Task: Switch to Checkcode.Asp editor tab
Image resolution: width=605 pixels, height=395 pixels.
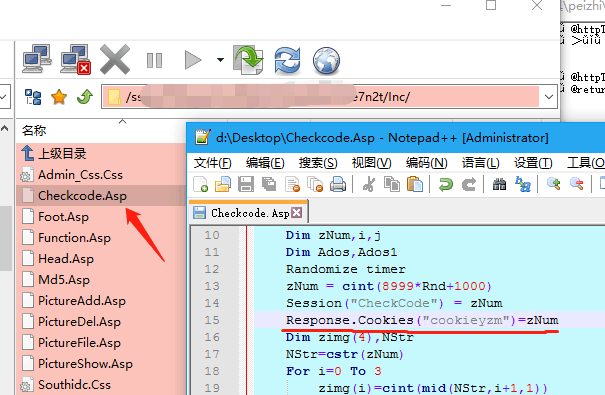Action: (x=249, y=213)
